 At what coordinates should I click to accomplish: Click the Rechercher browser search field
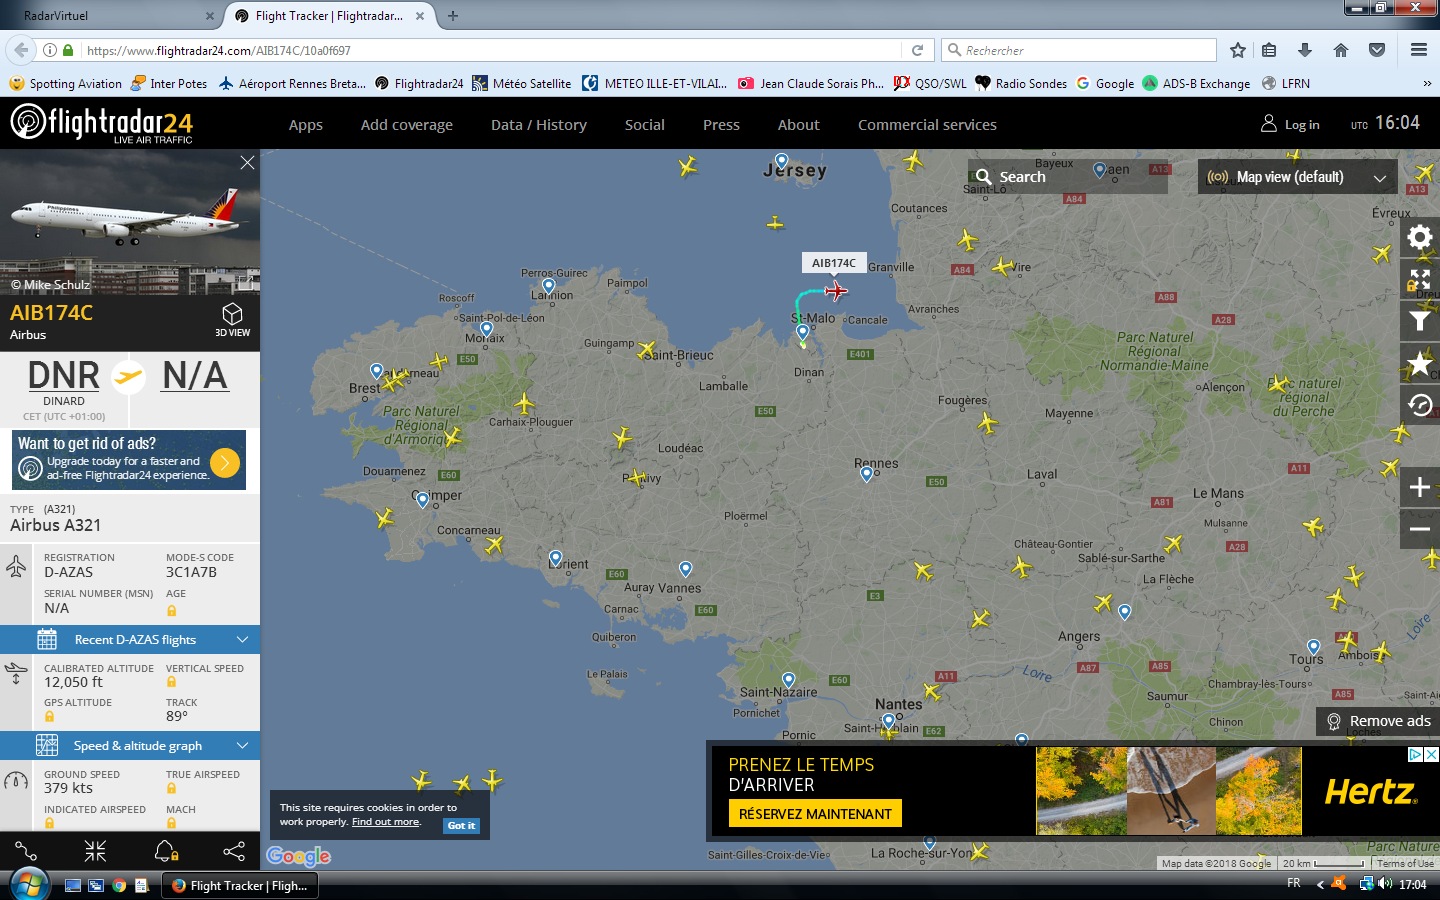[x=1078, y=50]
